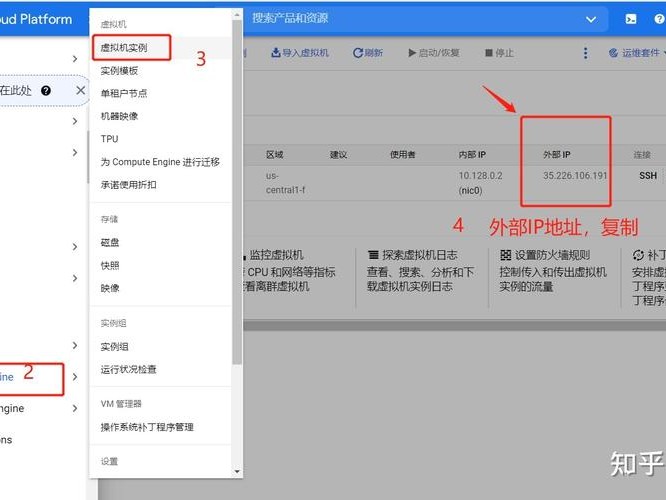The width and height of the screenshot is (666, 500).
Task: Expand sidebar chevron beside scrollbar near TPU
Action: (x=75, y=153)
